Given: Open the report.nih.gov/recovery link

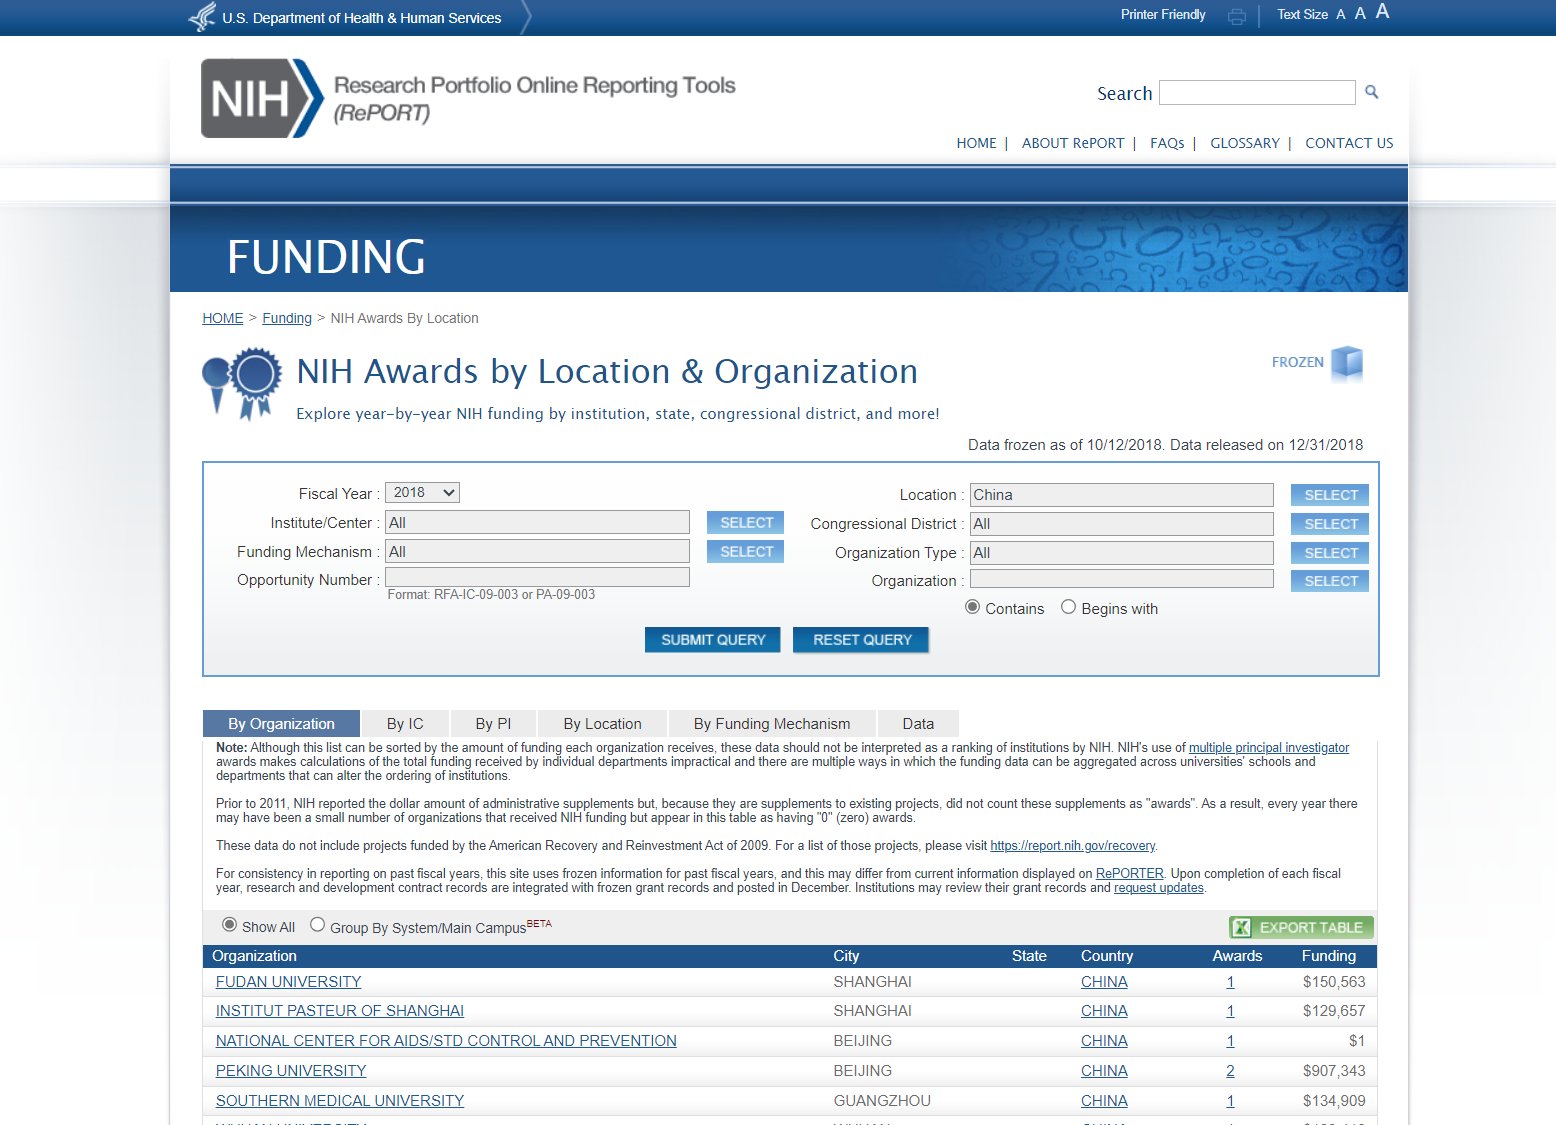Looking at the screenshot, I should pyautogui.click(x=1073, y=846).
